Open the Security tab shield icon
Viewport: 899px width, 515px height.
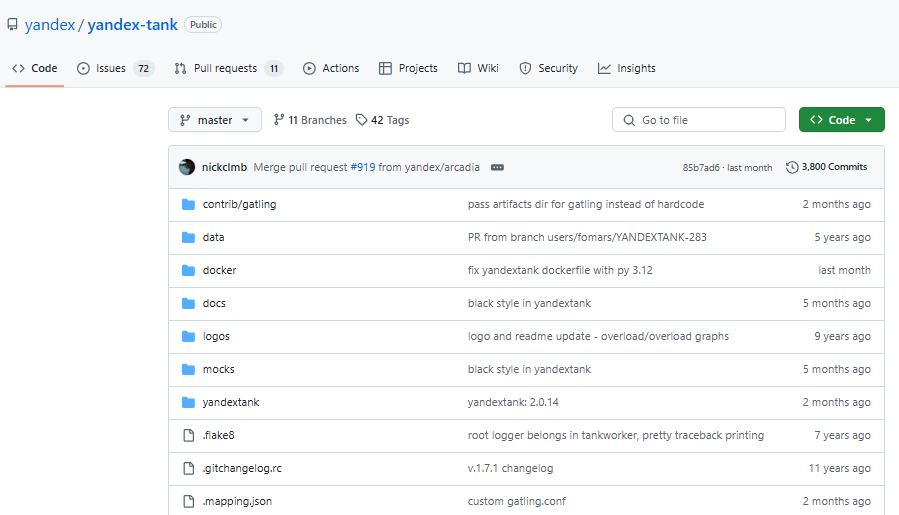[525, 68]
